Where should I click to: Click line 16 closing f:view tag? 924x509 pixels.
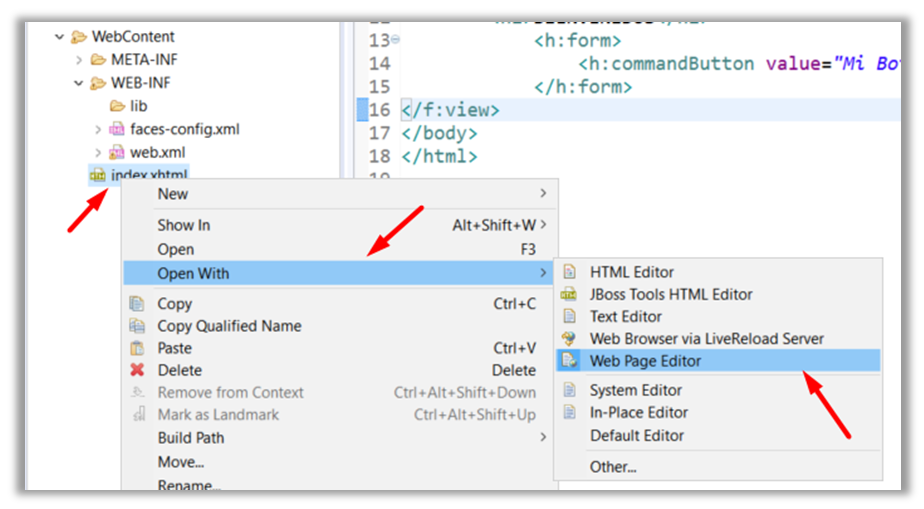click(450, 110)
